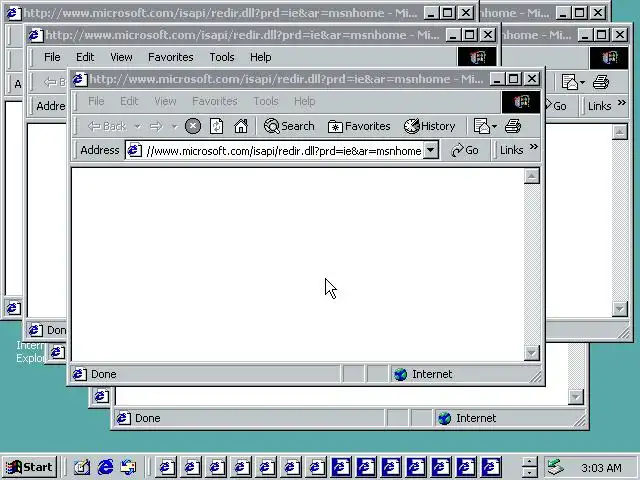Viewport: 640px width, 480px height.
Task: Click the Stop button in front window toolbar
Action: [193, 126]
